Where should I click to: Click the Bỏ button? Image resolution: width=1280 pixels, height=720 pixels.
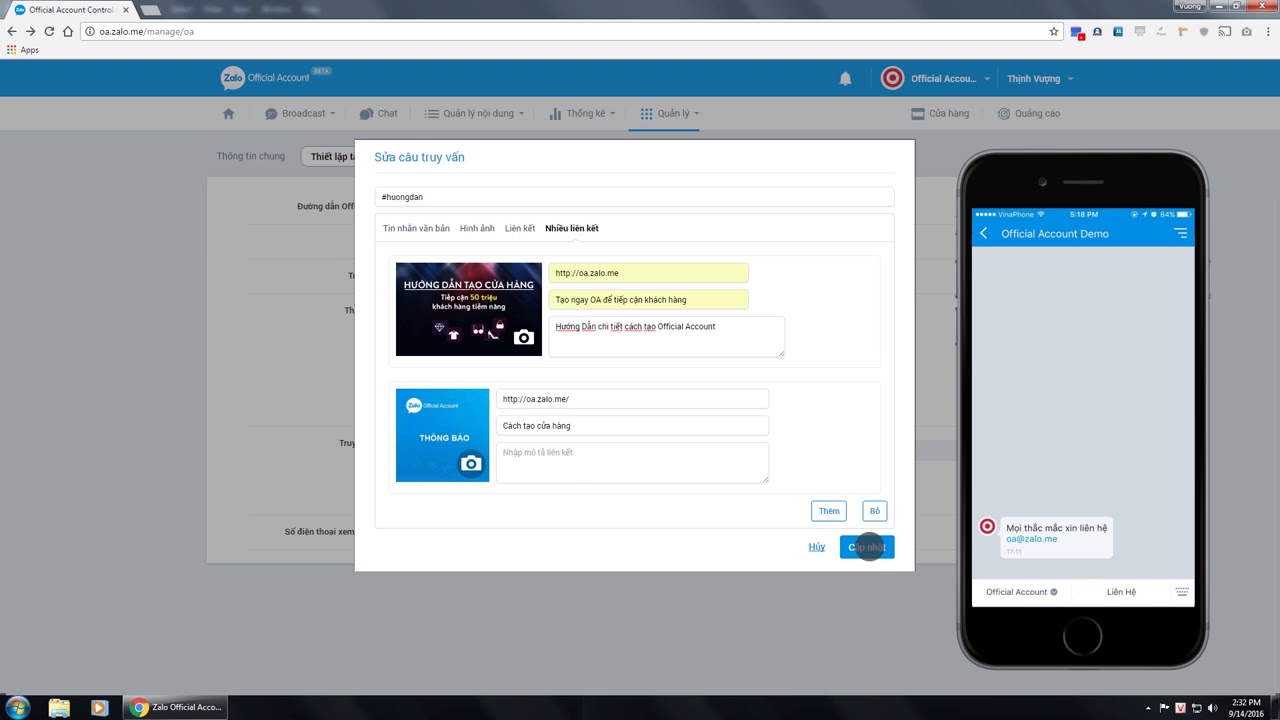point(875,511)
